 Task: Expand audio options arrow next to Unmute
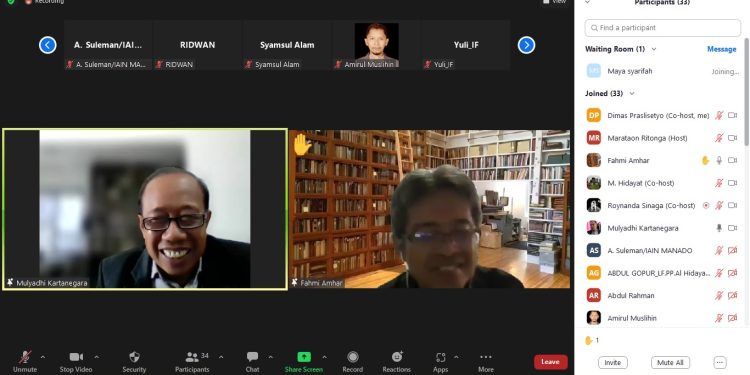[43, 357]
